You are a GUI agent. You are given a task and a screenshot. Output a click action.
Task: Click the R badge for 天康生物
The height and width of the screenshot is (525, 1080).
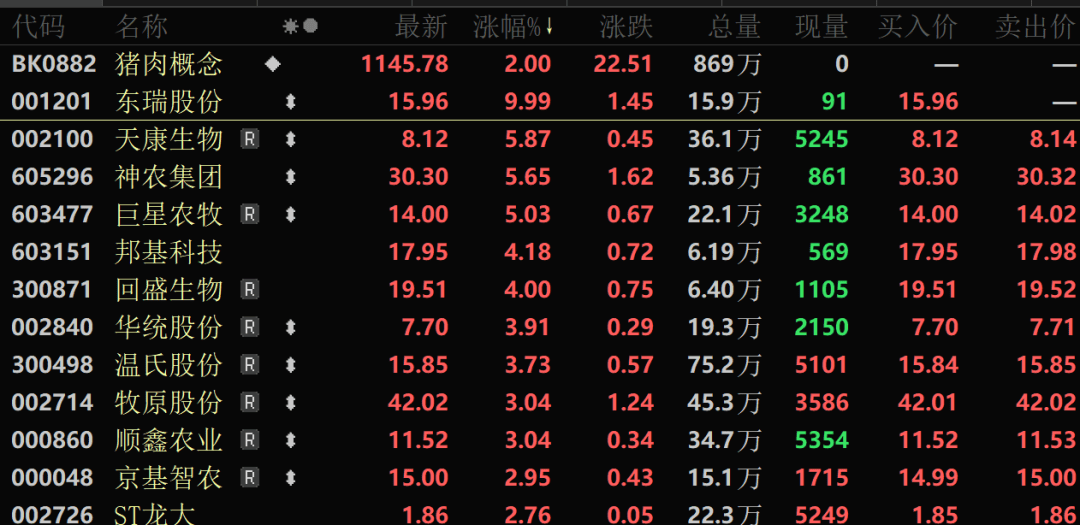pyautogui.click(x=249, y=140)
